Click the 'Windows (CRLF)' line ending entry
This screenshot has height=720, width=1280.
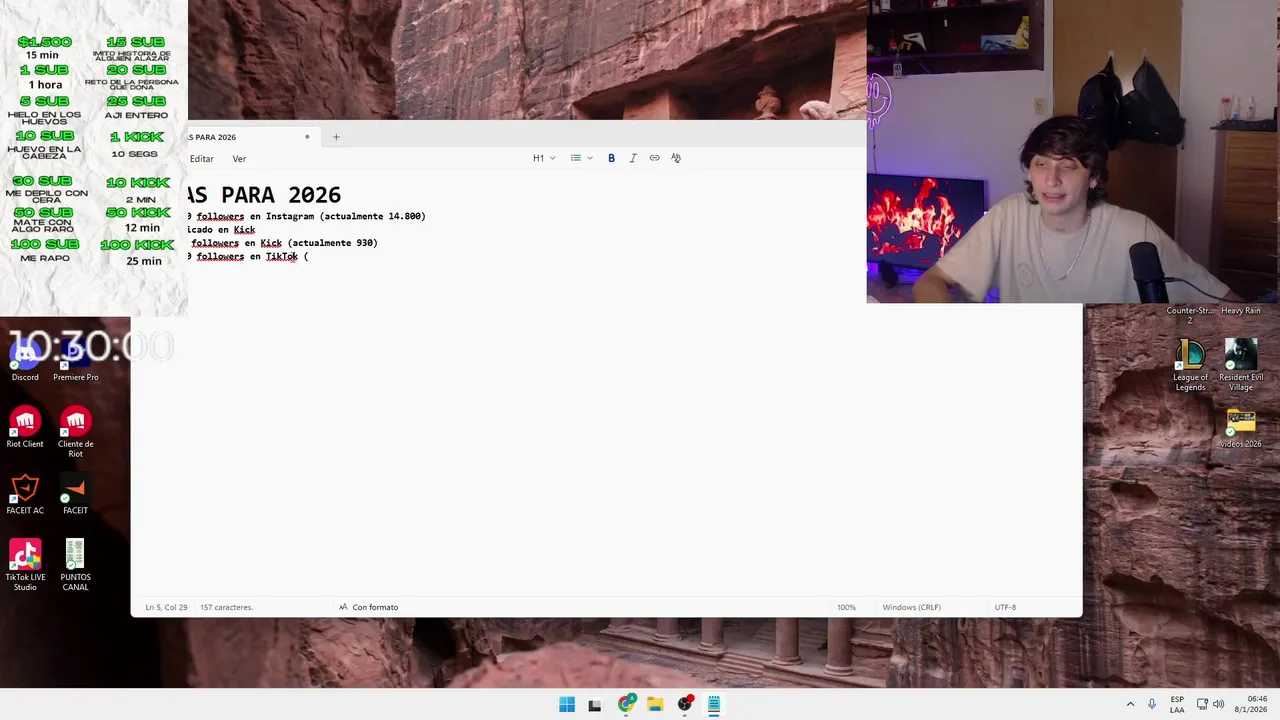click(x=911, y=607)
